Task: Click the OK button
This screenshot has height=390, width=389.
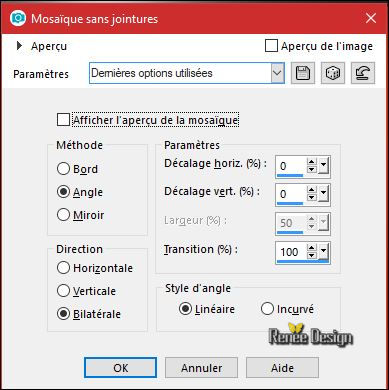Action: click(120, 368)
